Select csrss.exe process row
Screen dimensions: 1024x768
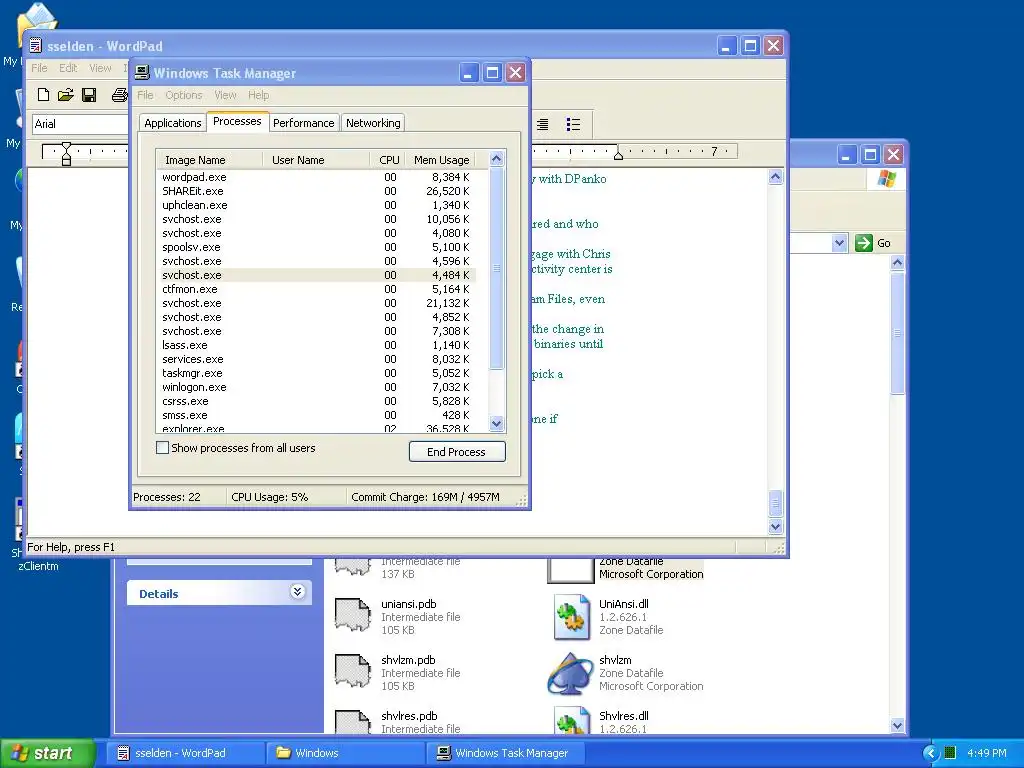tap(316, 401)
